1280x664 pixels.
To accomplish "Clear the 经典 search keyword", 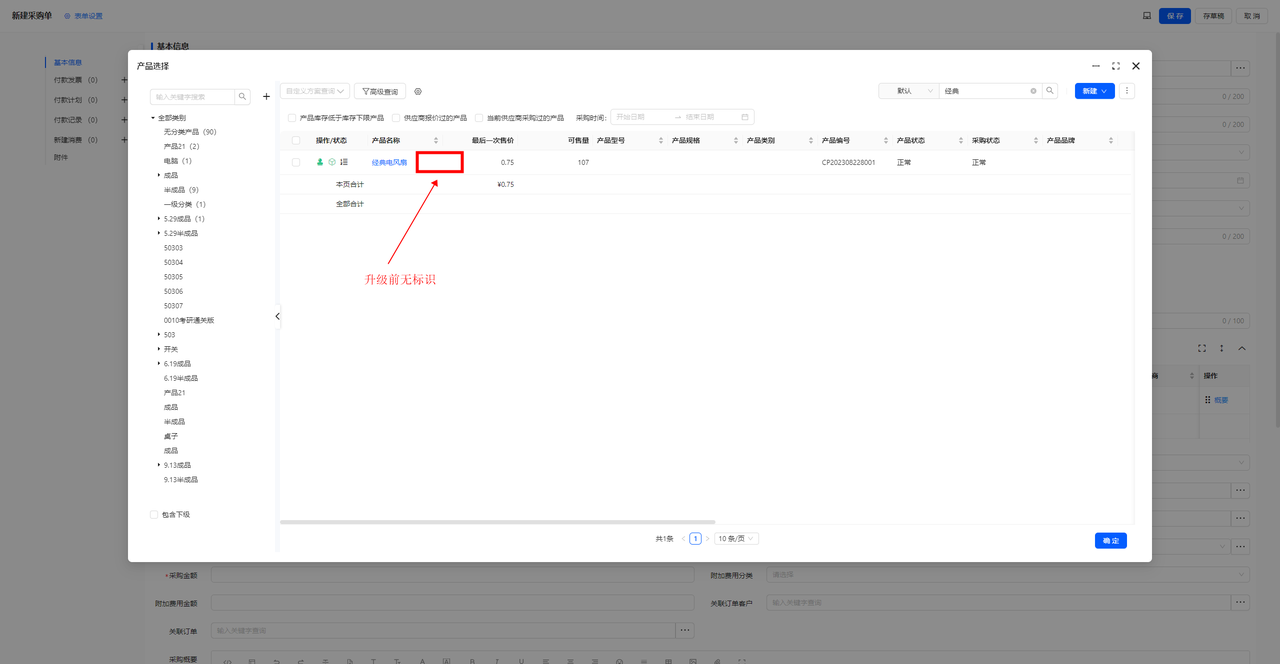I will pos(1034,91).
